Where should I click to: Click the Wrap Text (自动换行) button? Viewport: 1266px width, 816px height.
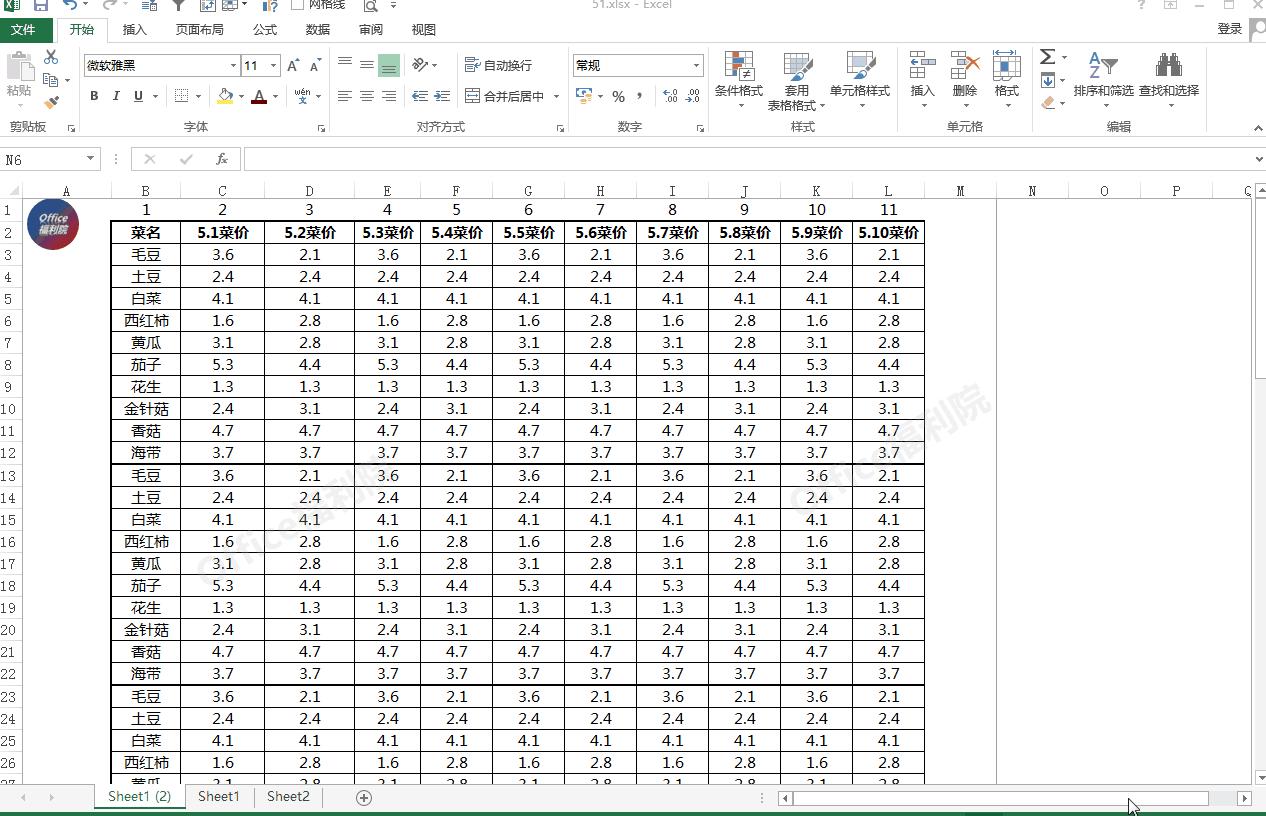click(x=498, y=66)
